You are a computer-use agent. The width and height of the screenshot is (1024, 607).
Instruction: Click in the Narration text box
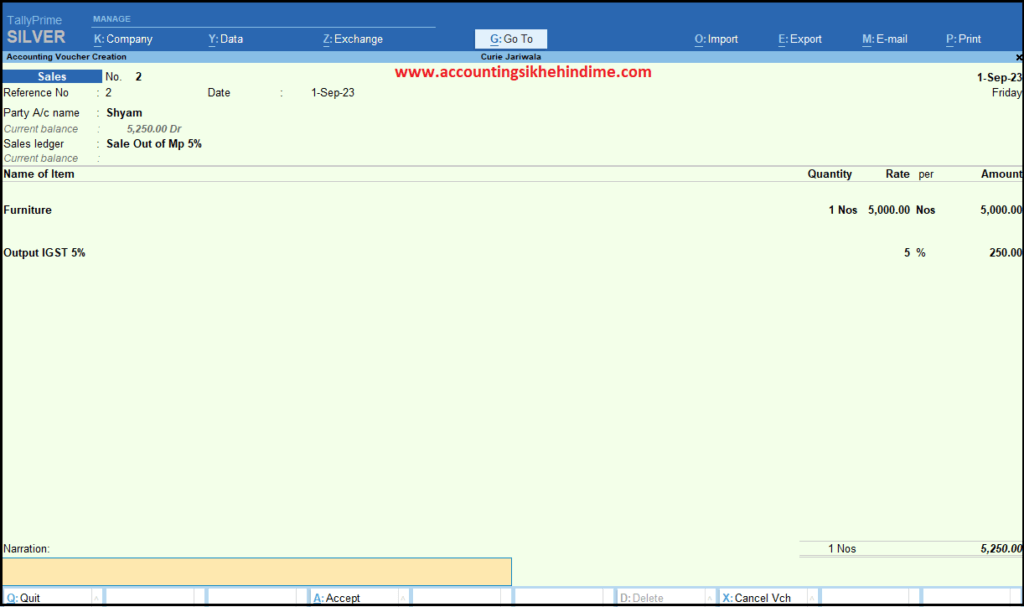point(257,571)
